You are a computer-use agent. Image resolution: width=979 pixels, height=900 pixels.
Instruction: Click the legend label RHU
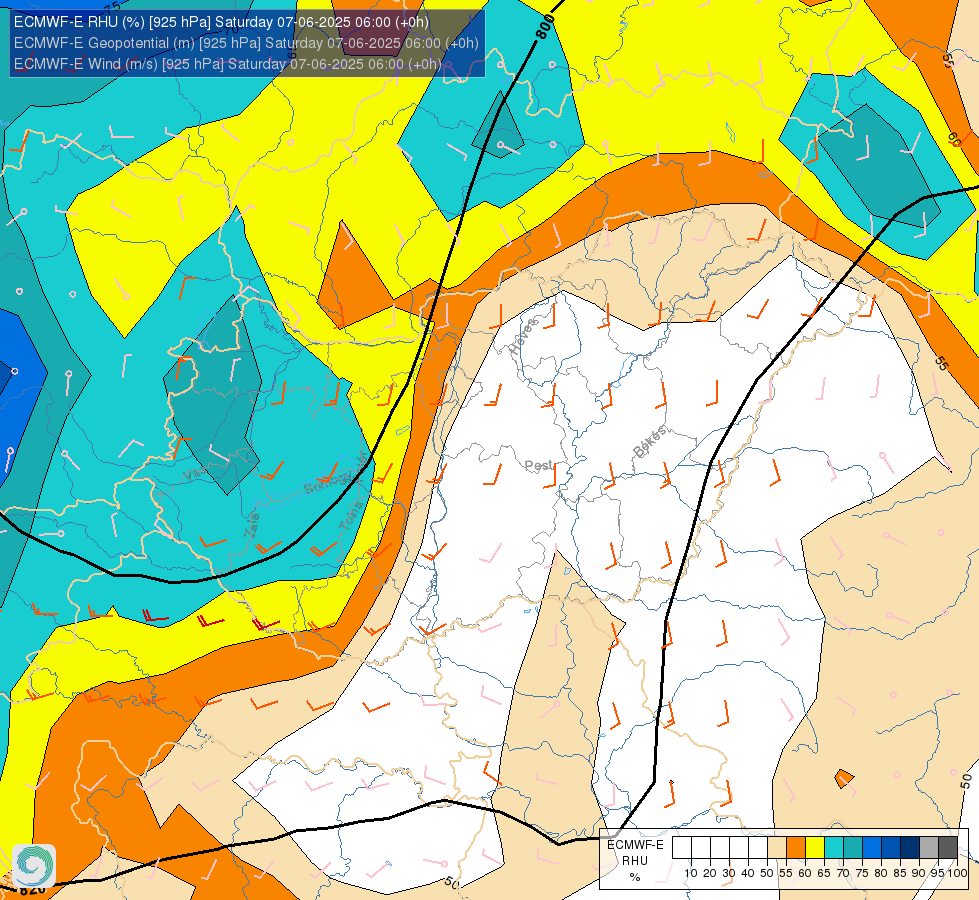point(635,861)
